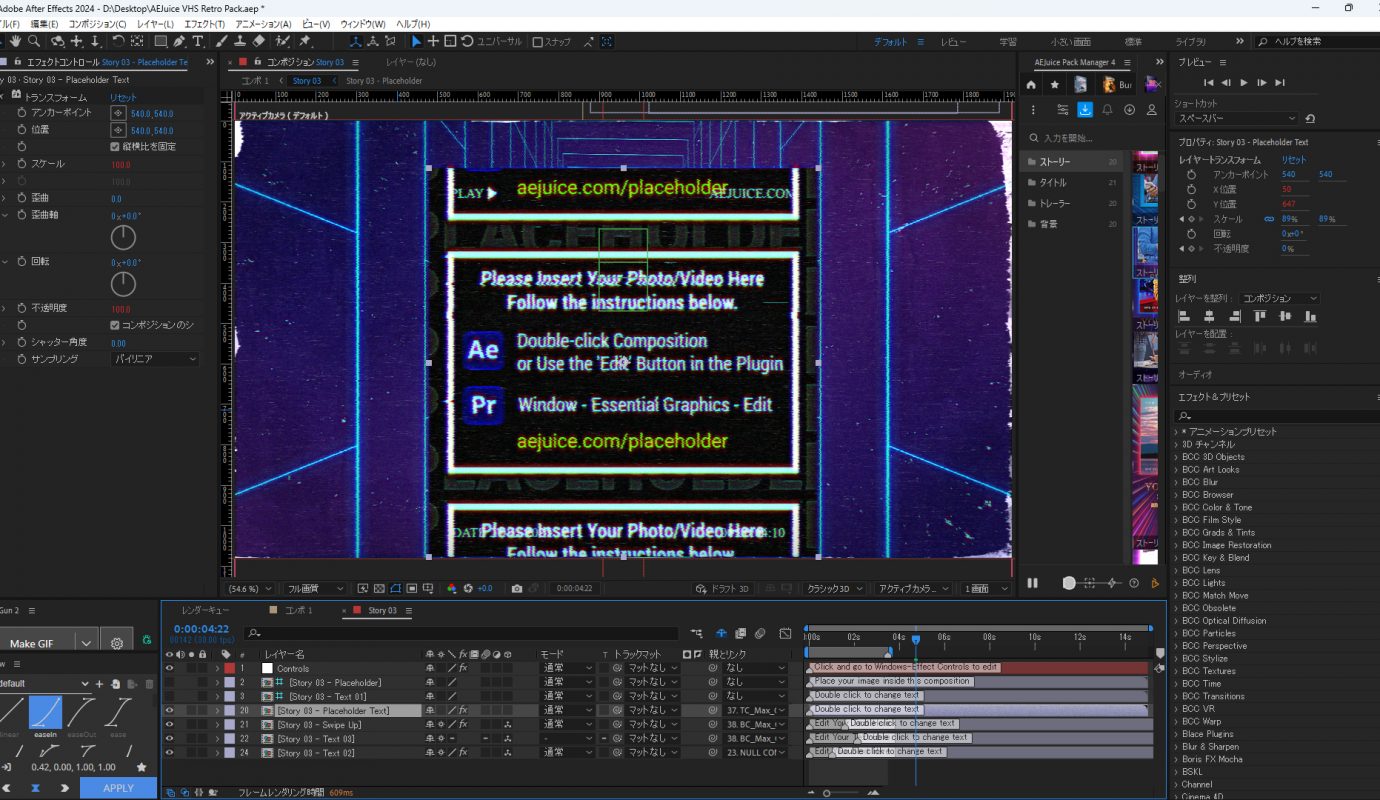Select the Pen tool in the toolbar
Screen dimensions: 1380x800
click(179, 41)
